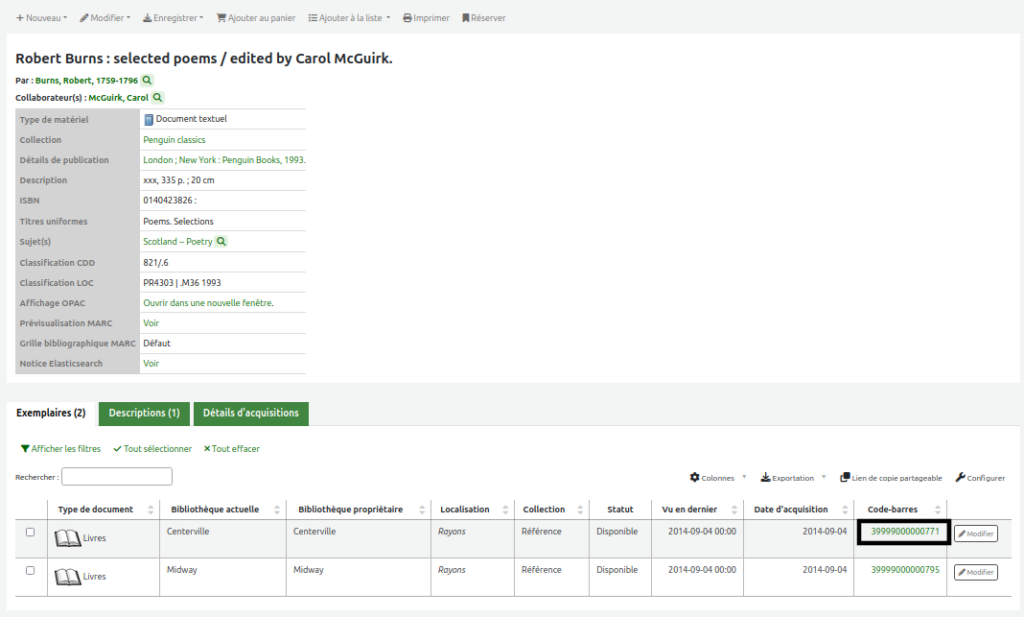Expand the Nouveau dropdown menu

coord(42,18)
